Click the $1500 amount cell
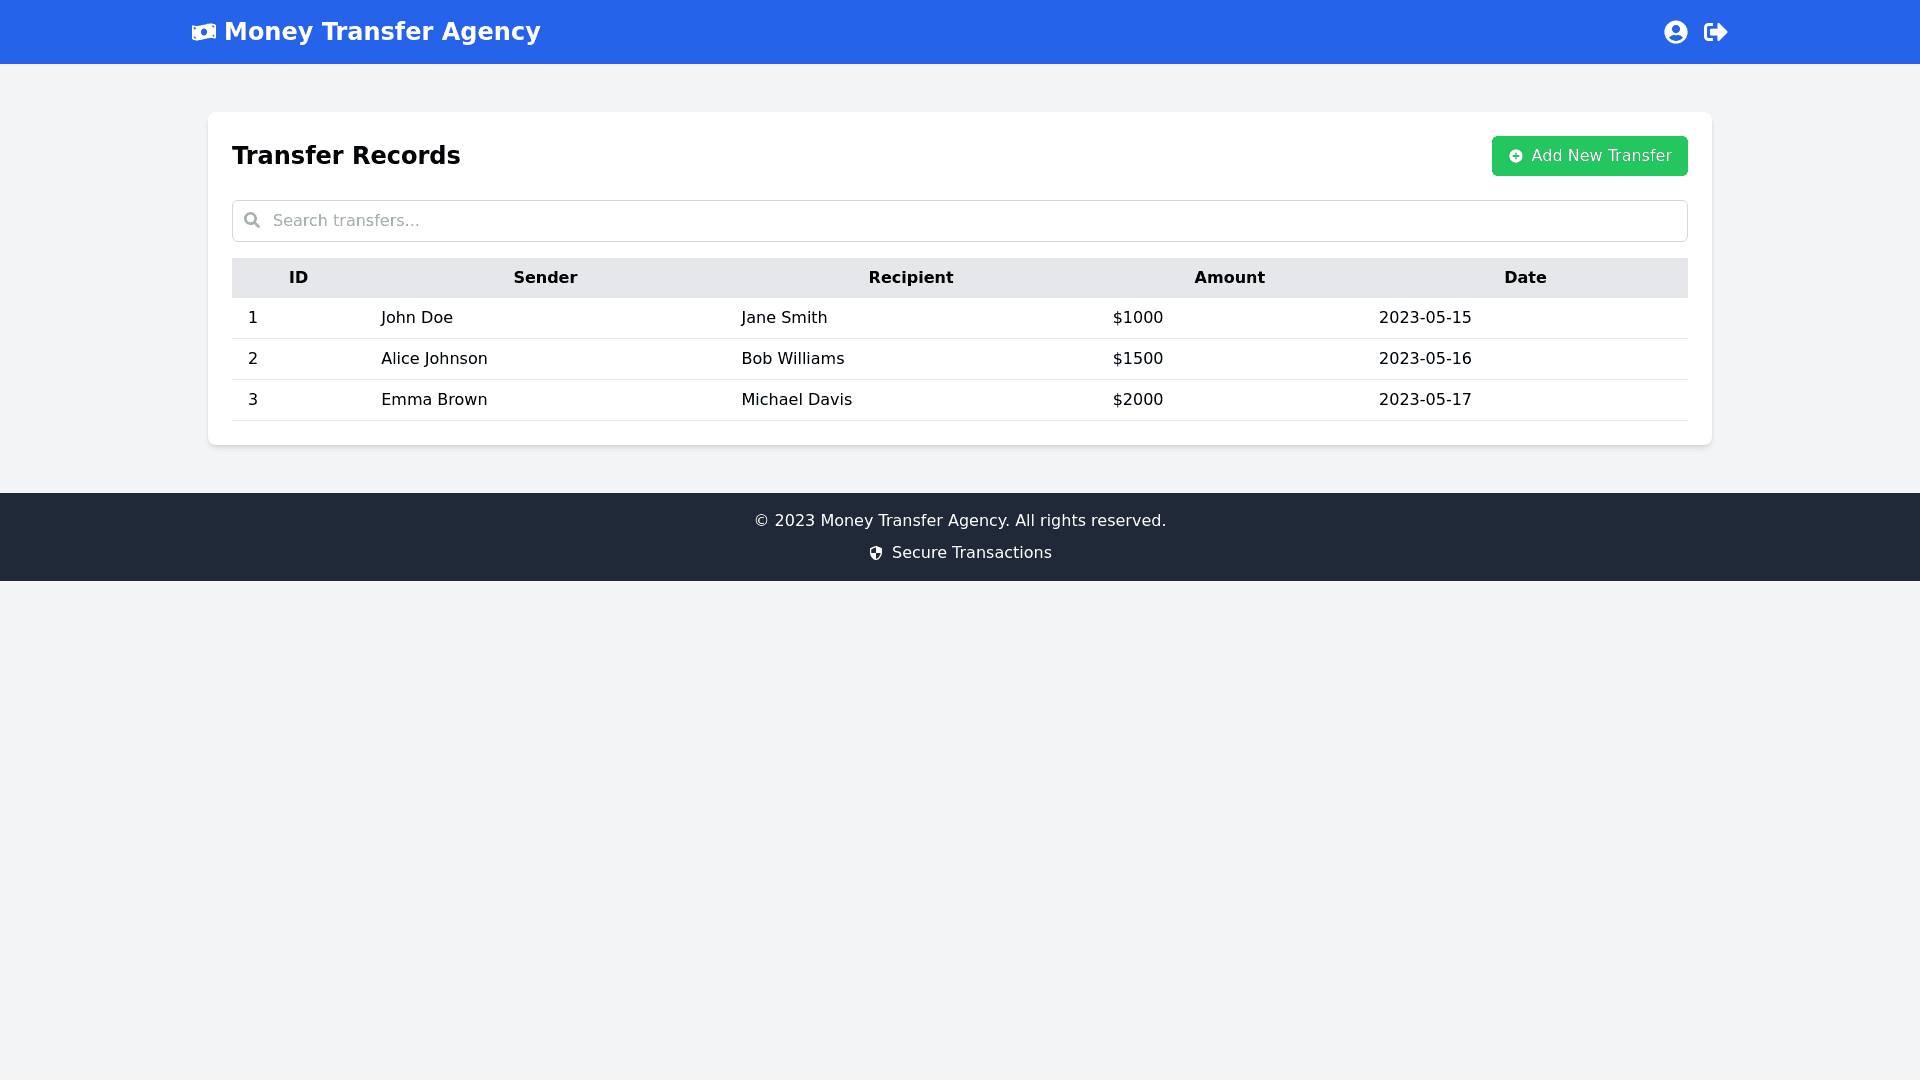Screen dimensions: 1920x1080 click(1138, 359)
